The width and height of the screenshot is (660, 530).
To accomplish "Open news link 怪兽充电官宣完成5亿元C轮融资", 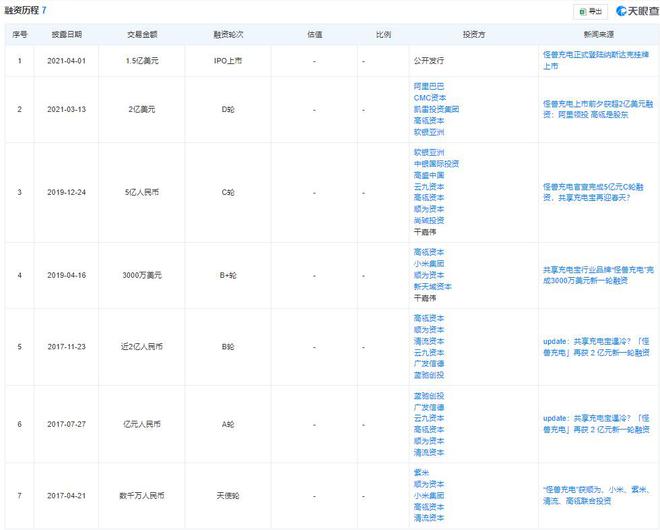I will pos(593,192).
